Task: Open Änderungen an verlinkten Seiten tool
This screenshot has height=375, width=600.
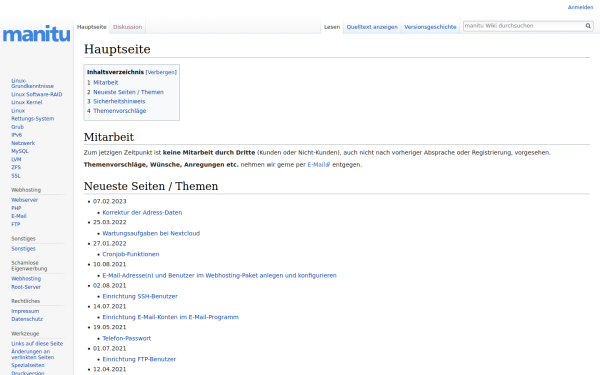Action: point(33,354)
